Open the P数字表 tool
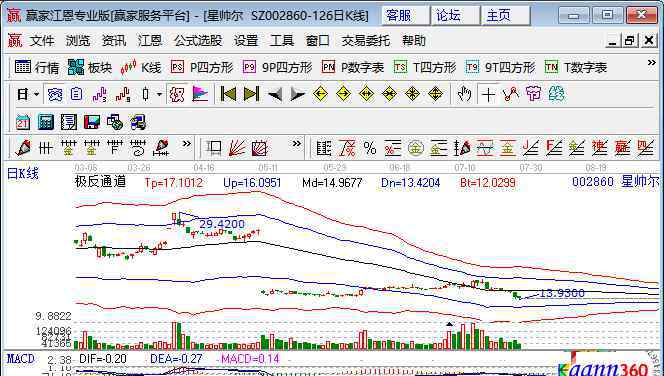 click(353, 67)
